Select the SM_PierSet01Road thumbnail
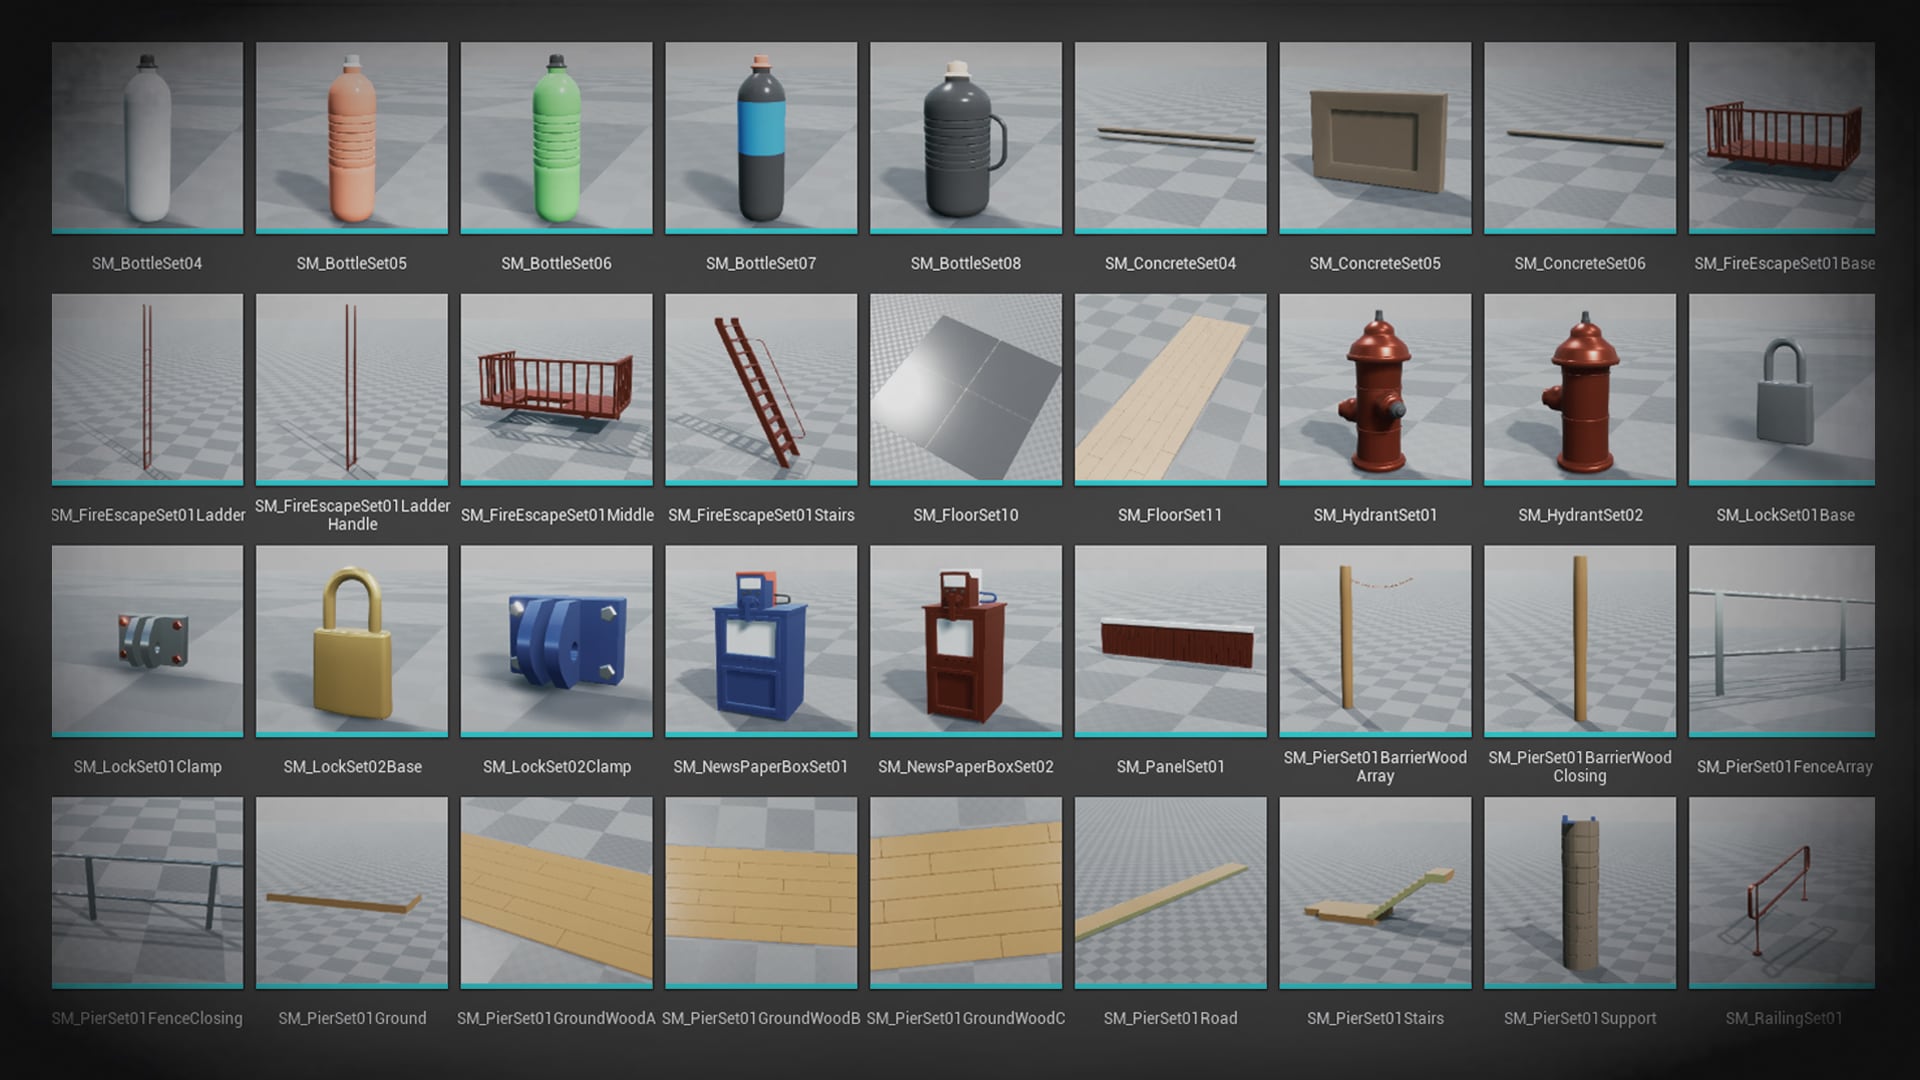Image resolution: width=1920 pixels, height=1080 pixels. (x=1171, y=893)
